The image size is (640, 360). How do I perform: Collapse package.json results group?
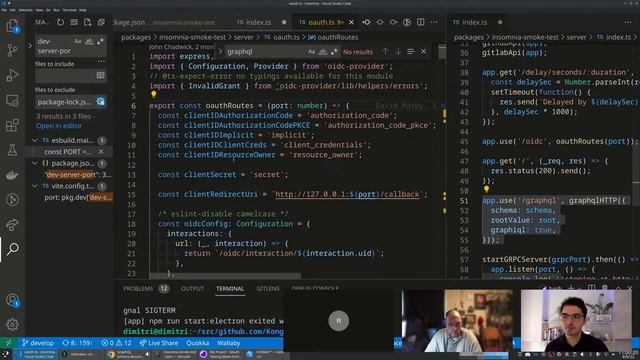coord(35,163)
